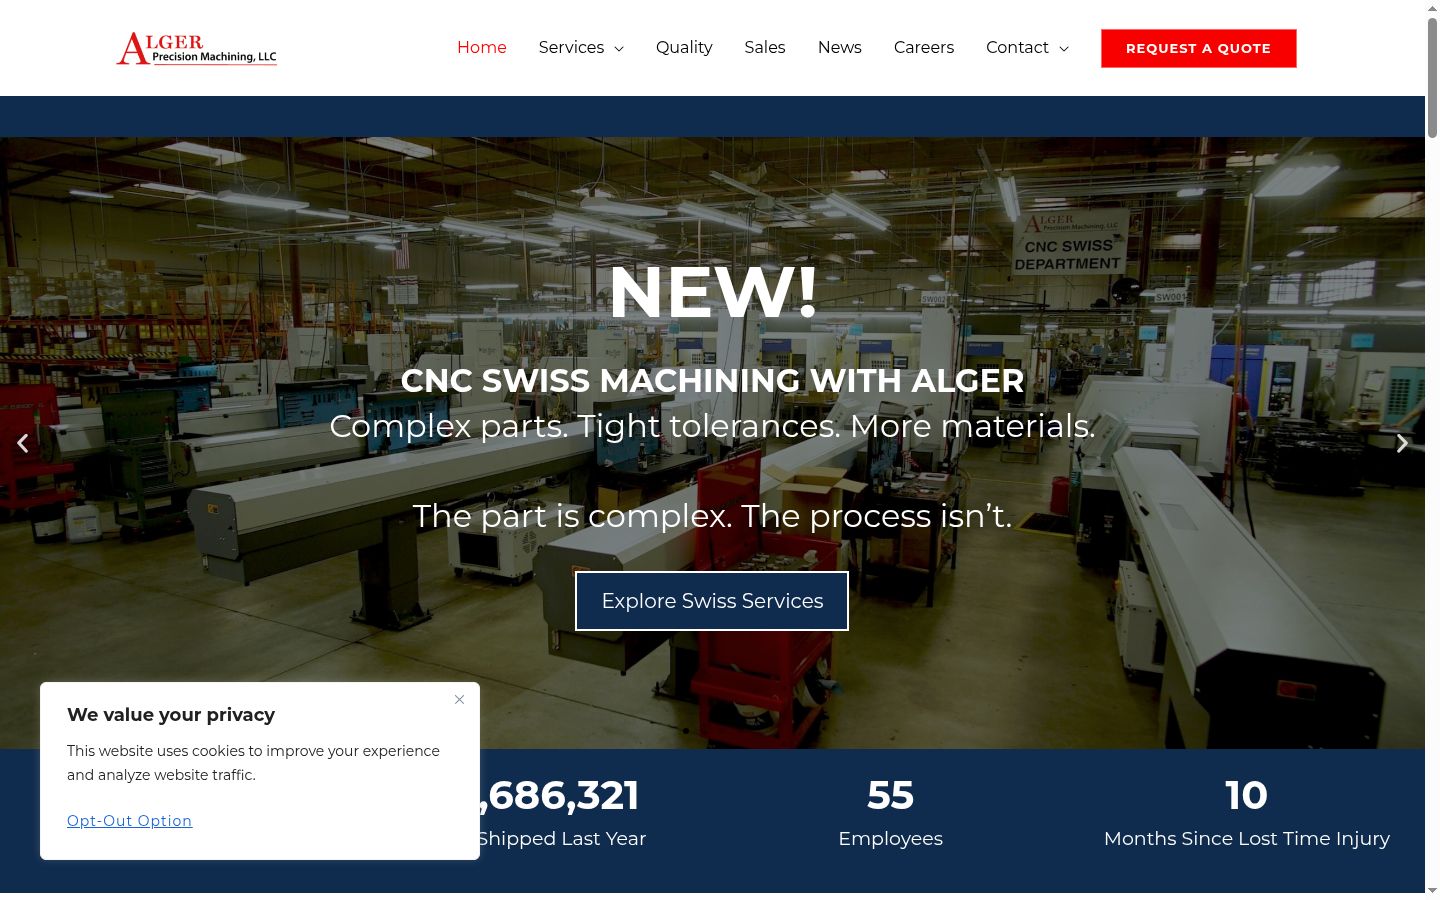Follow the Opt-Out Option link
This screenshot has width=1440, height=900.
(x=130, y=821)
